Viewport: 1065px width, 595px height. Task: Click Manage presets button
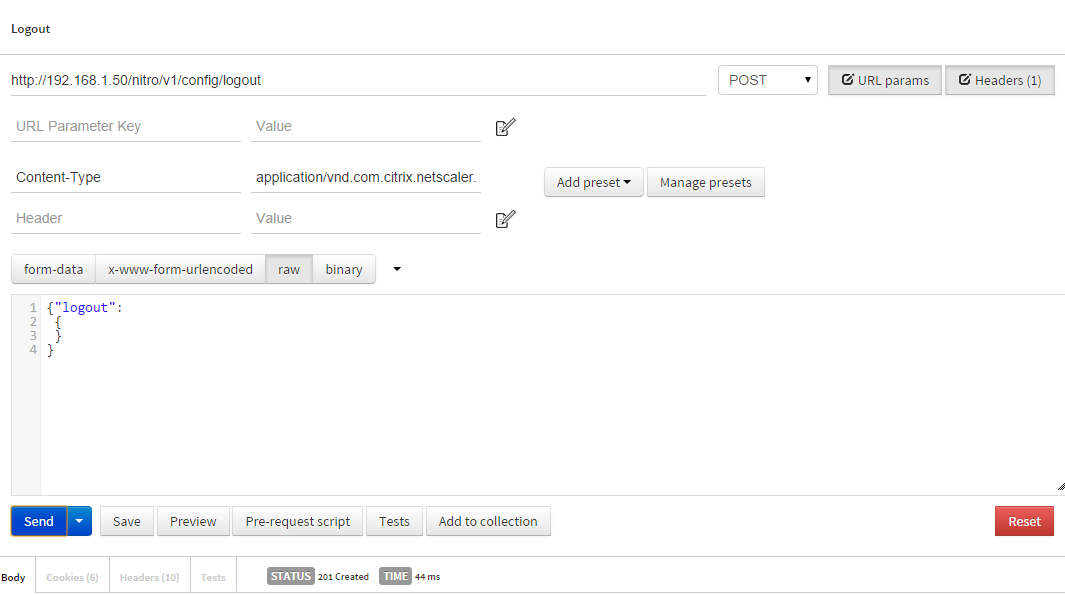point(705,183)
